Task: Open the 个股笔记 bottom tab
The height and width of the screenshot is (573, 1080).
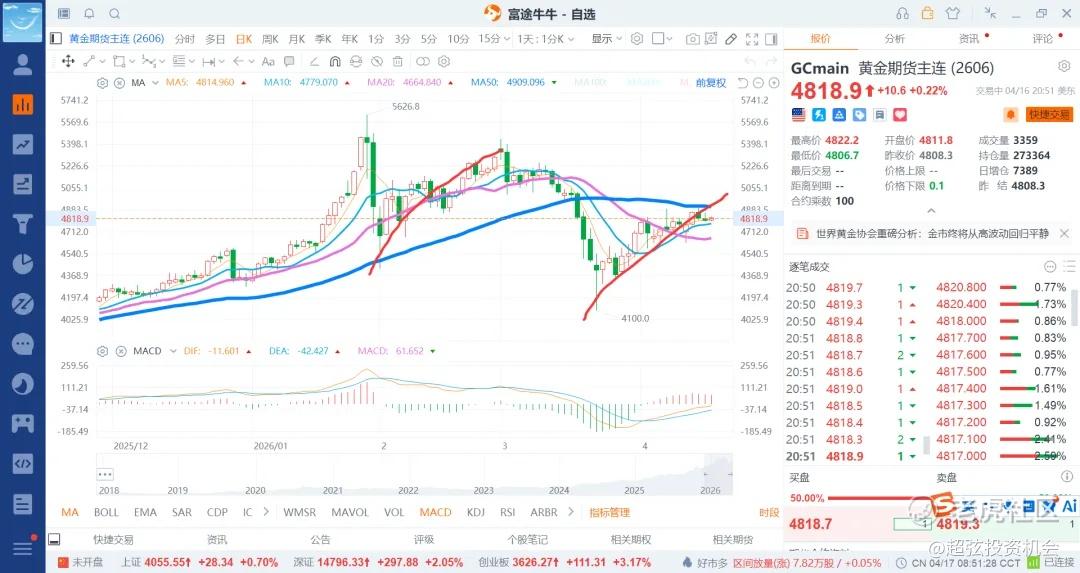Action: (528, 540)
